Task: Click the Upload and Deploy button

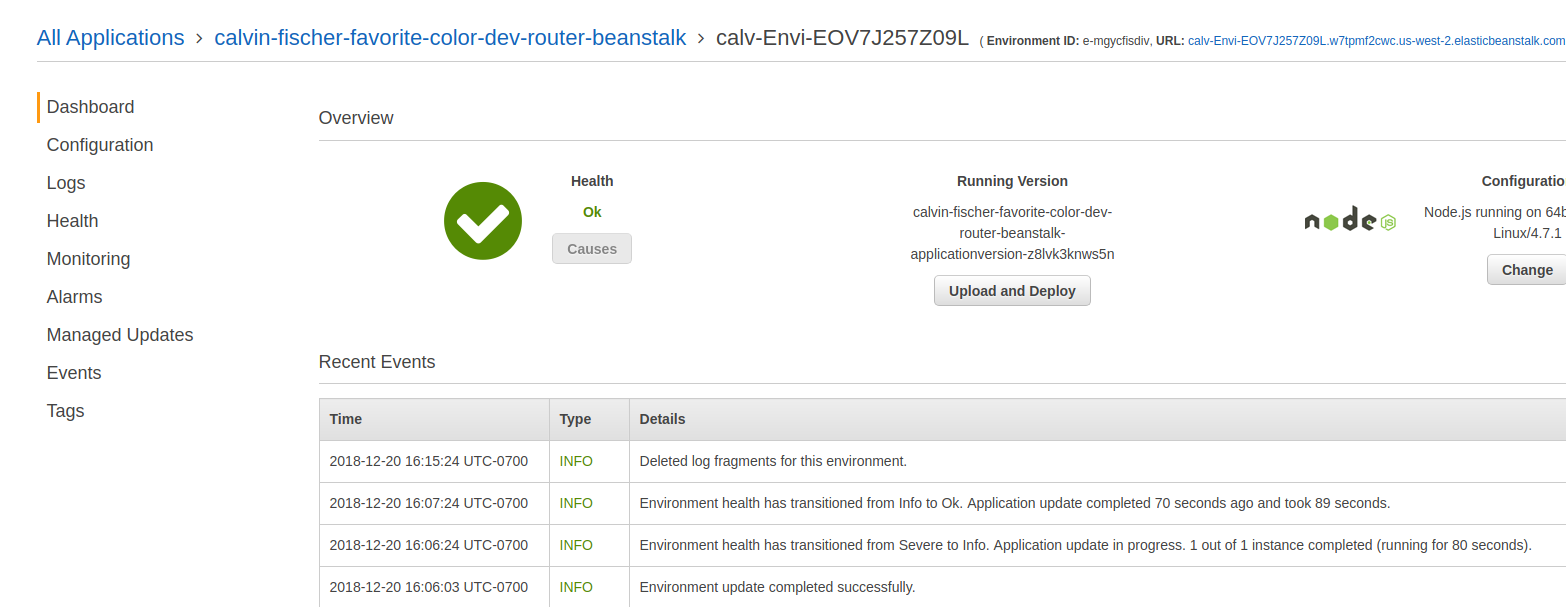Action: coord(1012,291)
